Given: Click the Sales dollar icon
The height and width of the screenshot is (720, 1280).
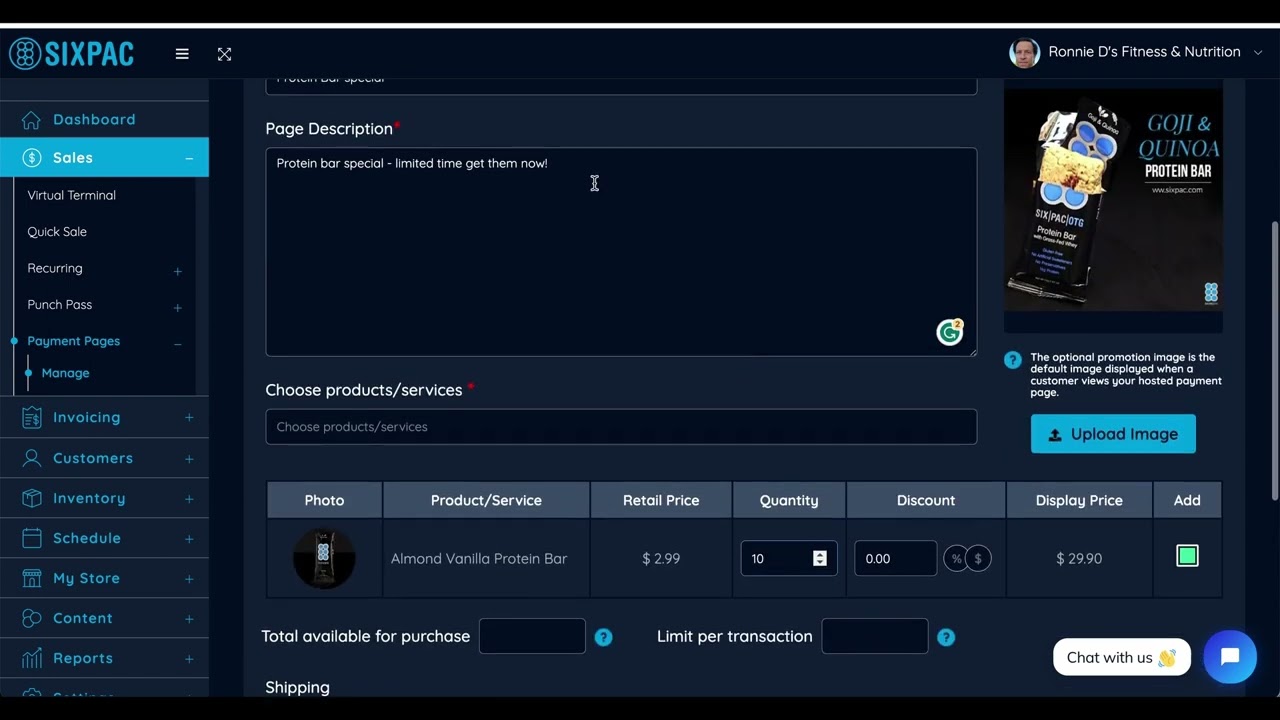Looking at the screenshot, I should click(32, 158).
